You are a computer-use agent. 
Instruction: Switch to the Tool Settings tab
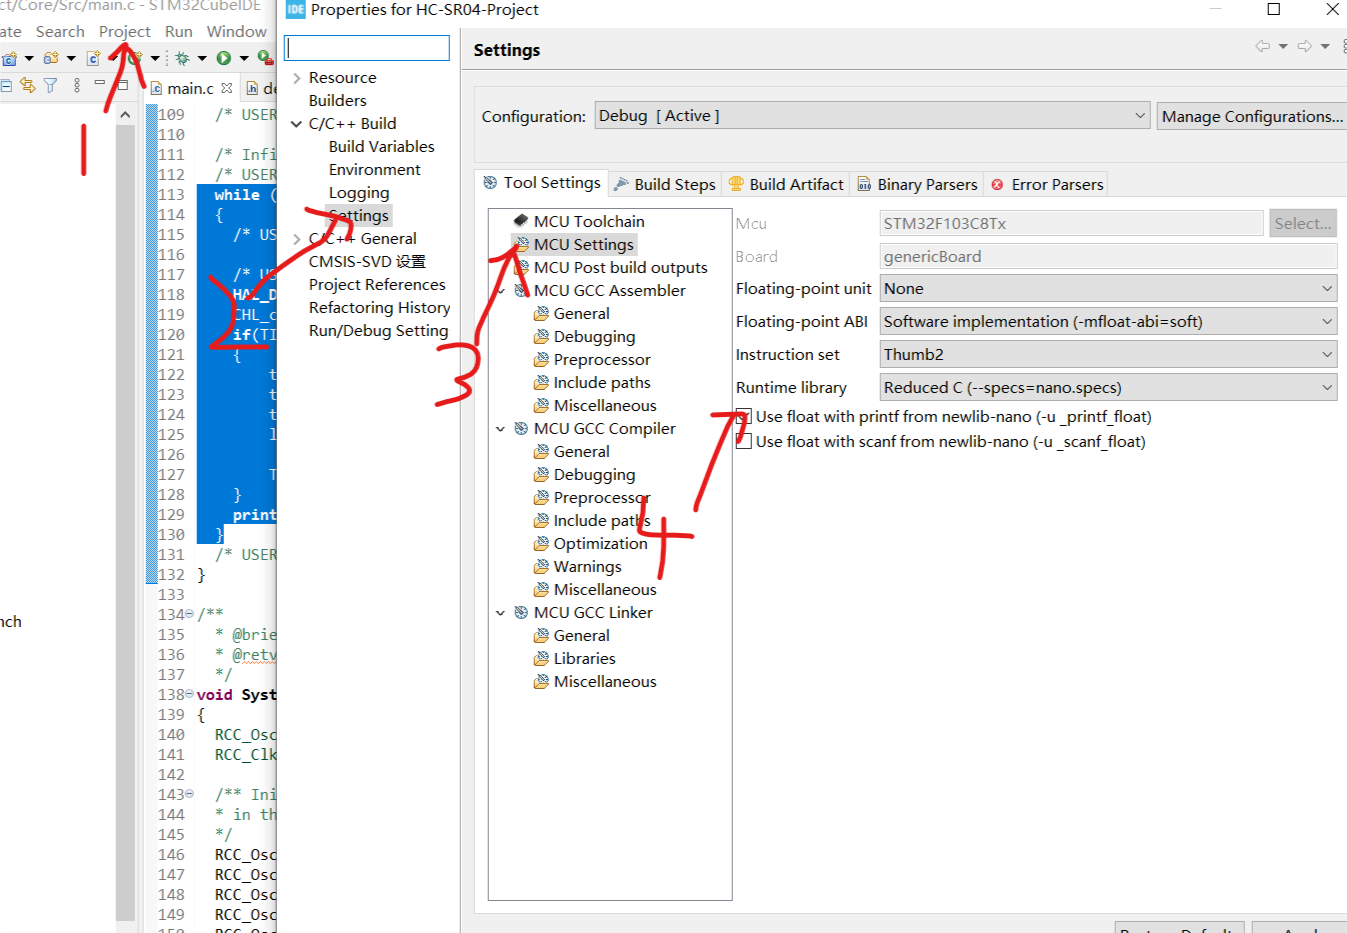tap(542, 182)
